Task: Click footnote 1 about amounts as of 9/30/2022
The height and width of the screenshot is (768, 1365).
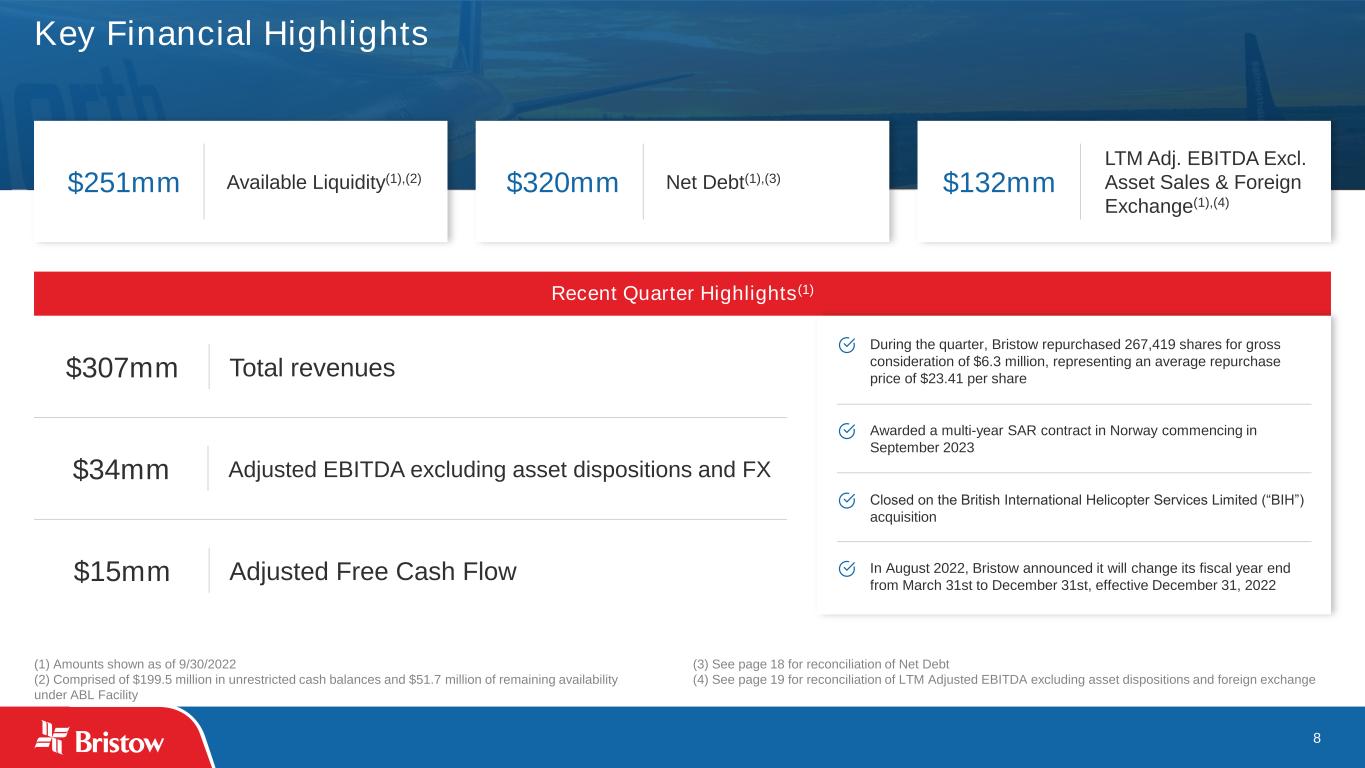Action: (135, 664)
